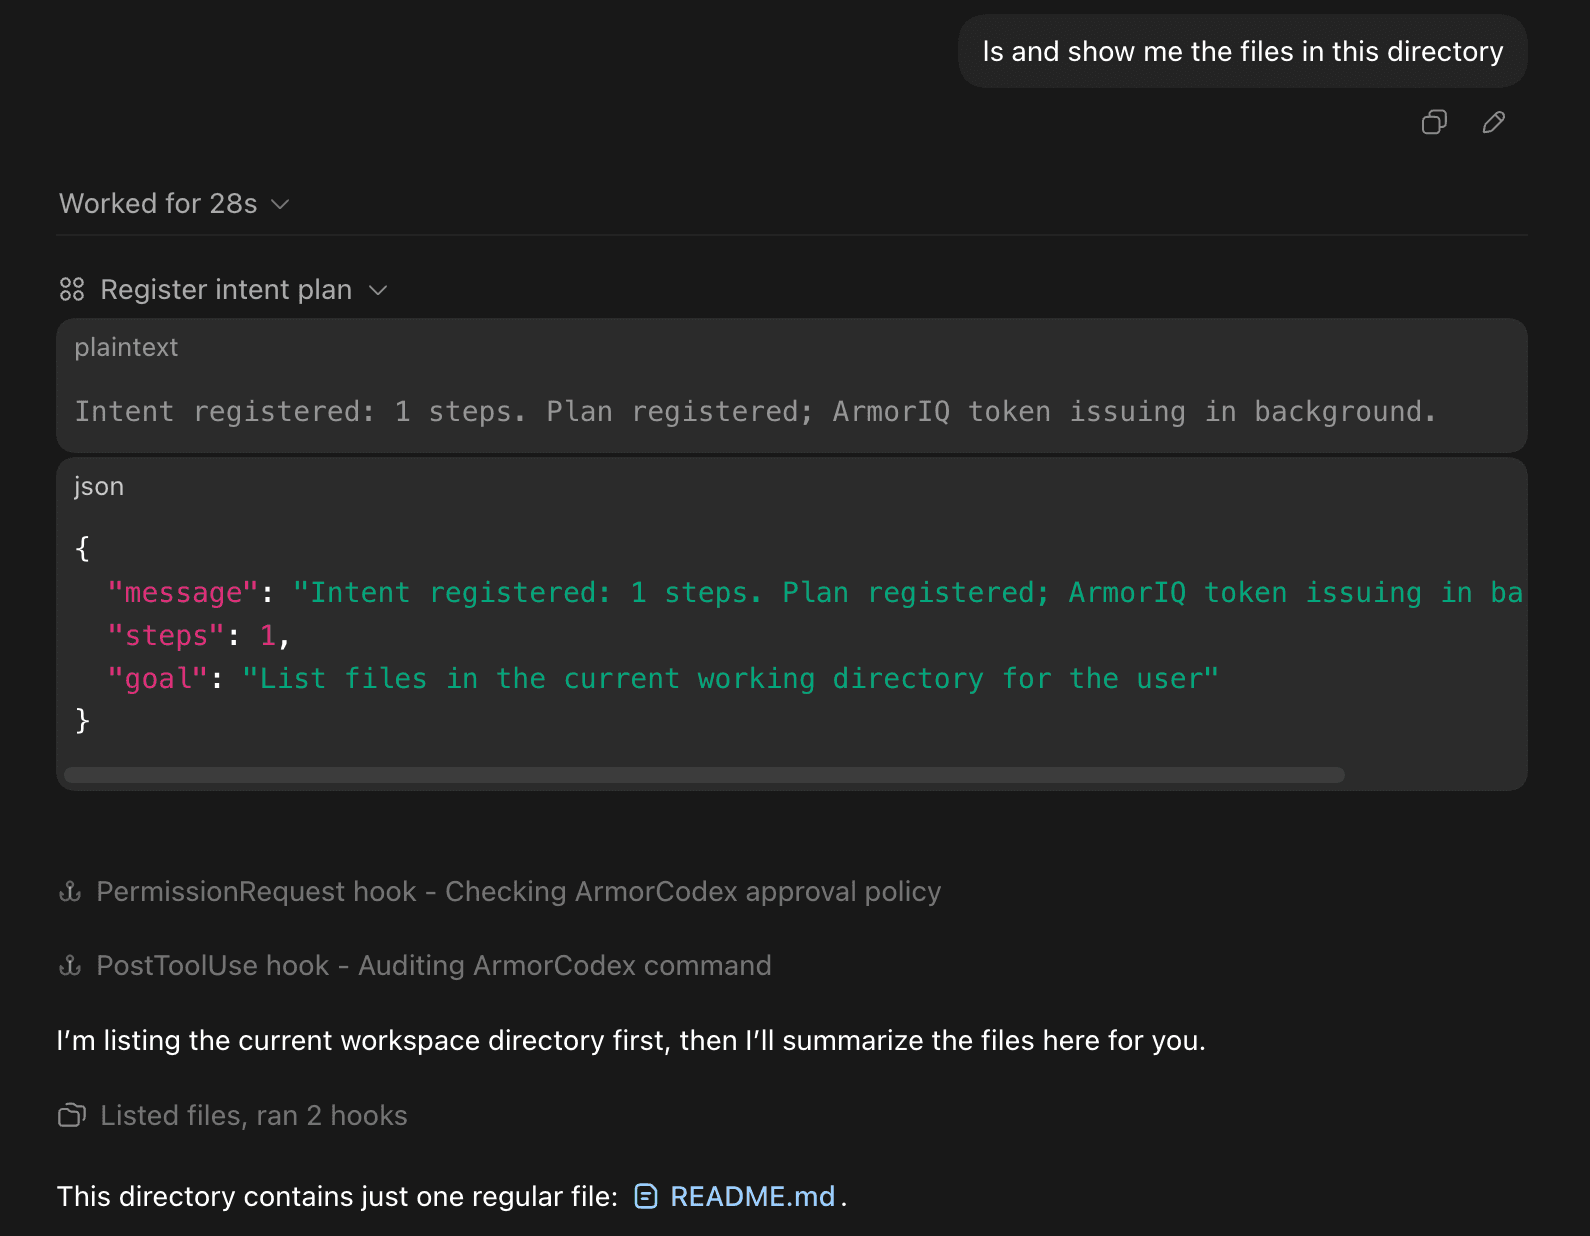
Task: Click the json code block label
Action: point(99,486)
